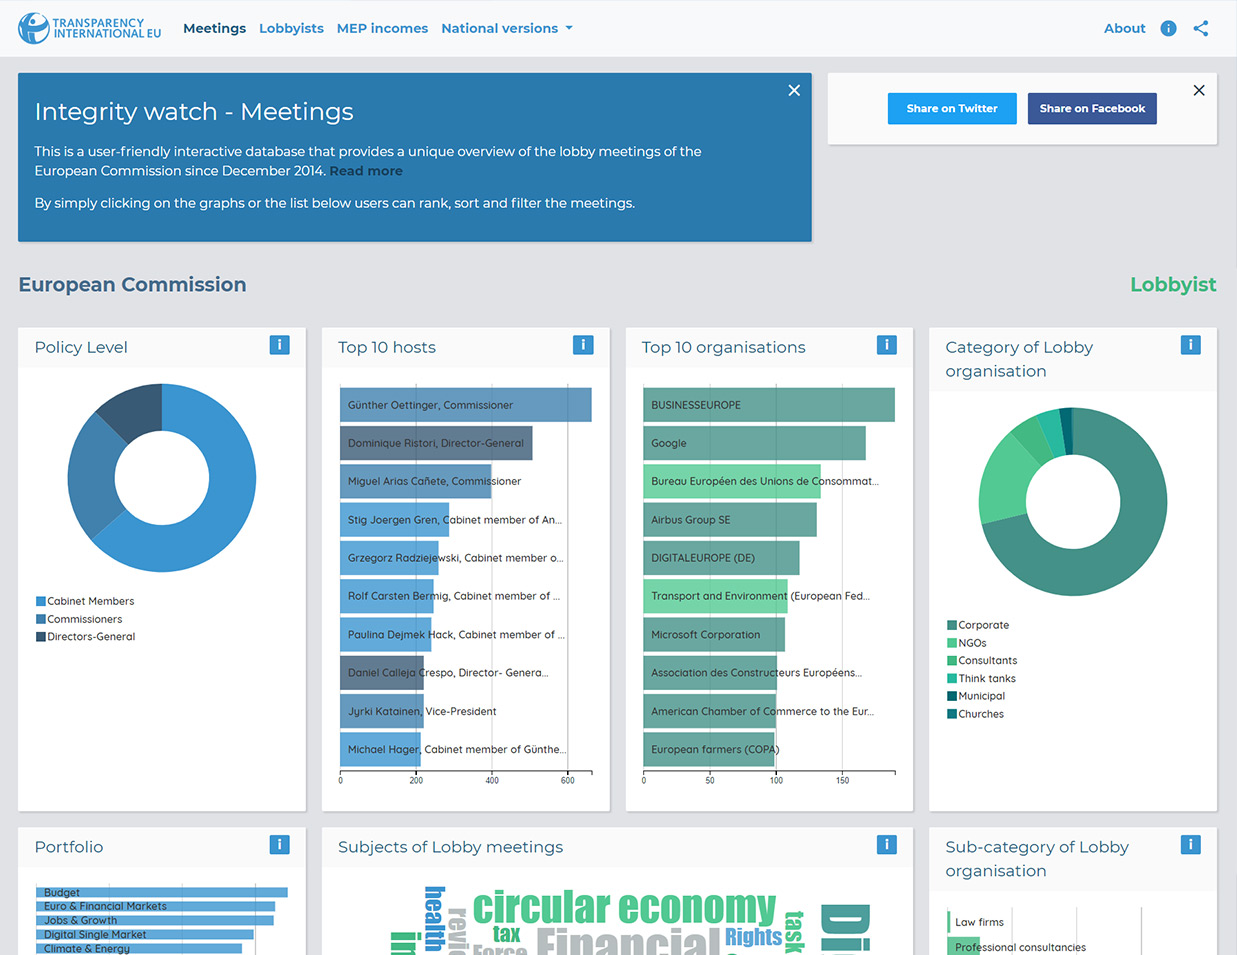The height and width of the screenshot is (955, 1237).
Task: Click Günther Oettinger bar in hosts chart
Action: click(x=465, y=405)
